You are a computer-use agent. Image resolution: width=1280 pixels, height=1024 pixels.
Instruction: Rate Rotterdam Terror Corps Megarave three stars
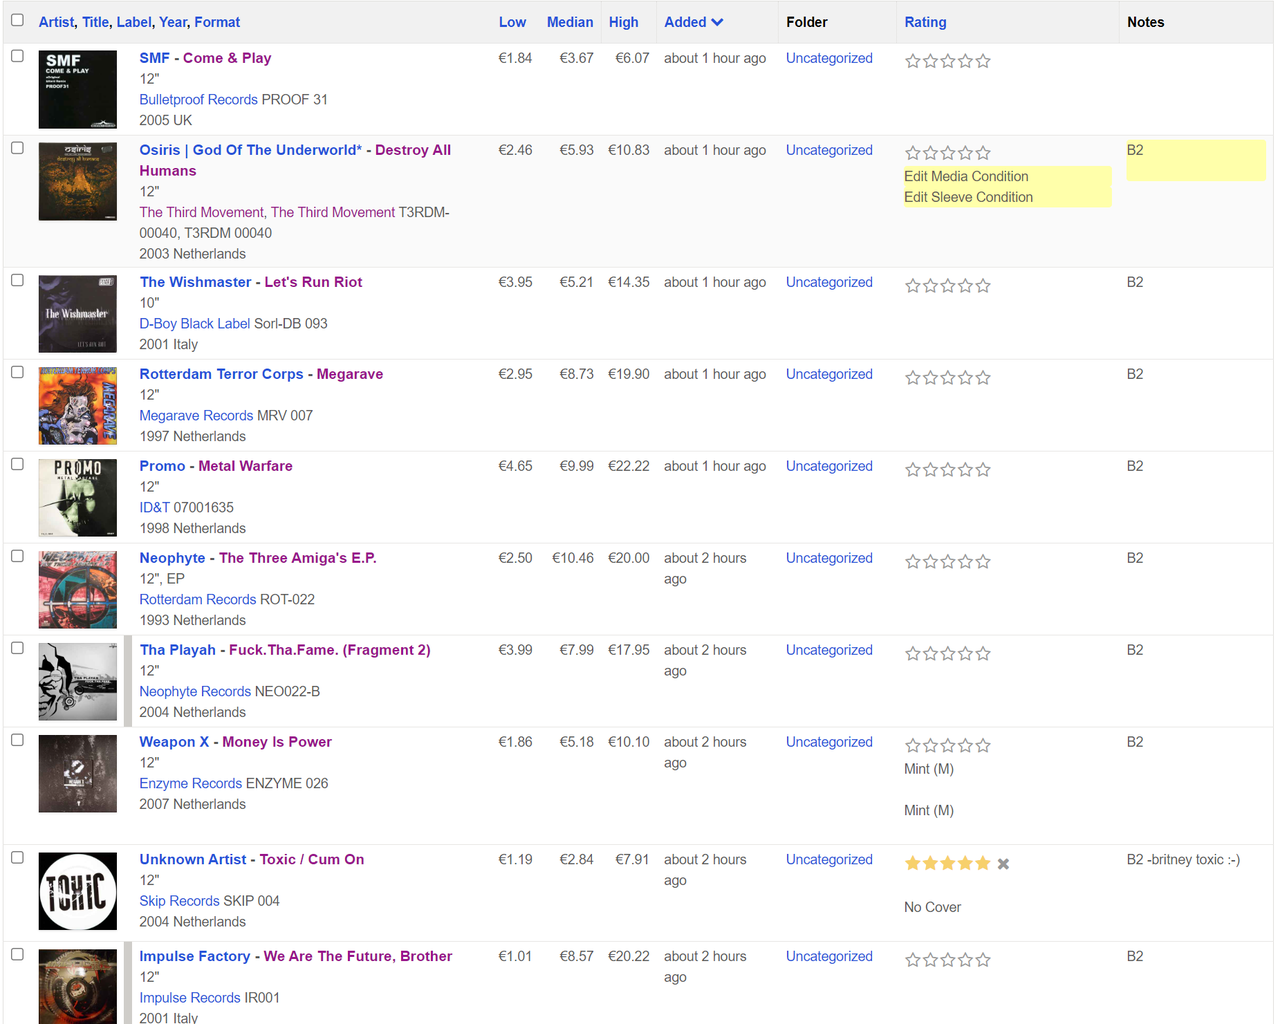pyautogui.click(x=948, y=378)
